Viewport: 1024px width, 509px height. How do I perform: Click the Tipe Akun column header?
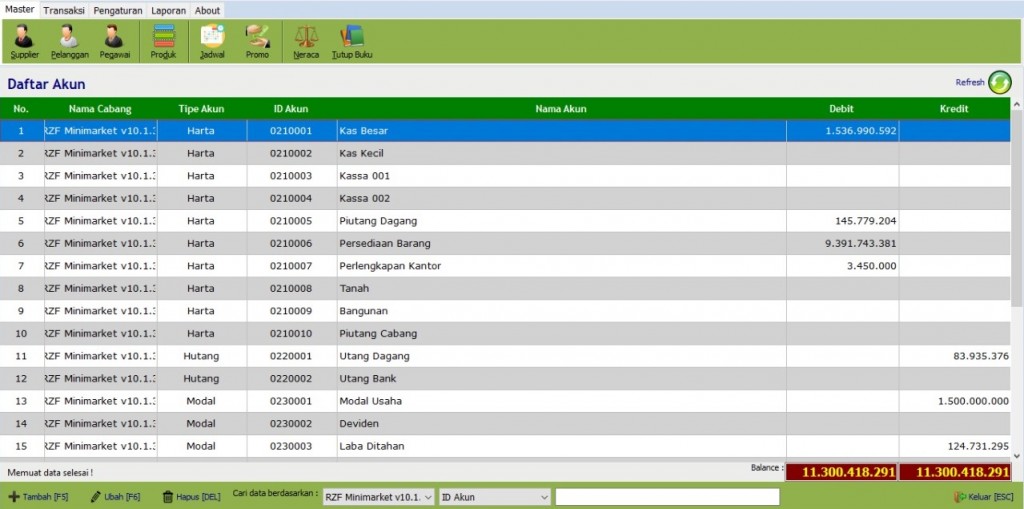click(201, 108)
